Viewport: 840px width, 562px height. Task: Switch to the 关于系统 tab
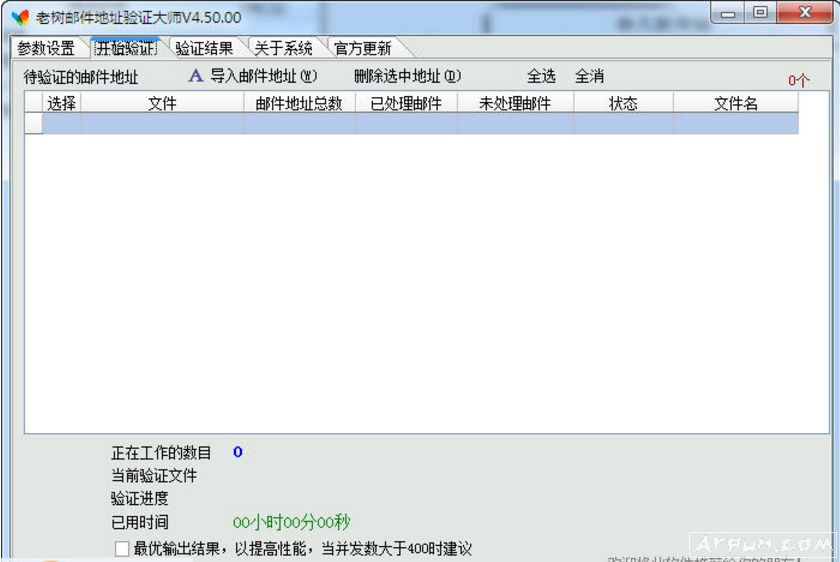pyautogui.click(x=283, y=48)
